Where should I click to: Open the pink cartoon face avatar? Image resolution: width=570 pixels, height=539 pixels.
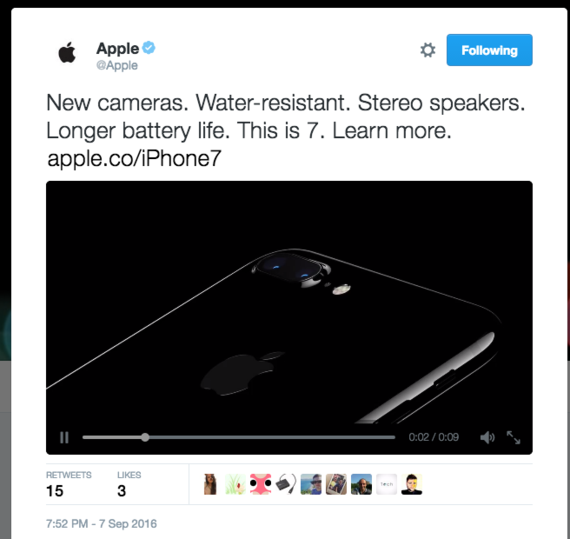pyautogui.click(x=261, y=484)
